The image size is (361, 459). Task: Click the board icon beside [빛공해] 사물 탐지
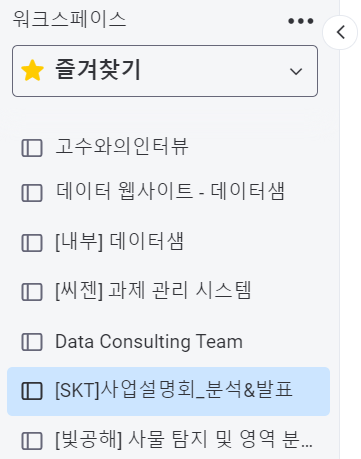[32, 441]
